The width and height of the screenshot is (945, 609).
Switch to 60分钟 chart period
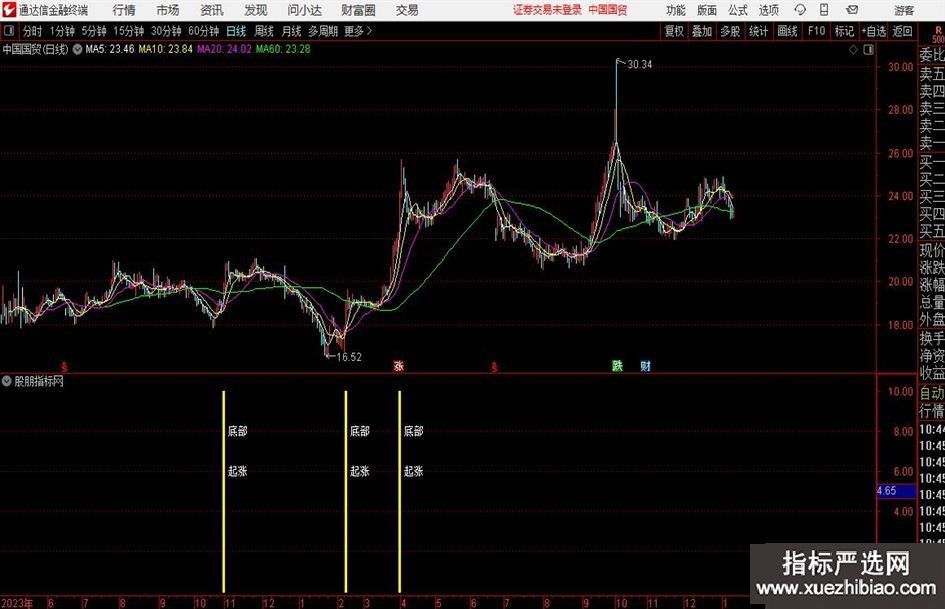point(204,31)
